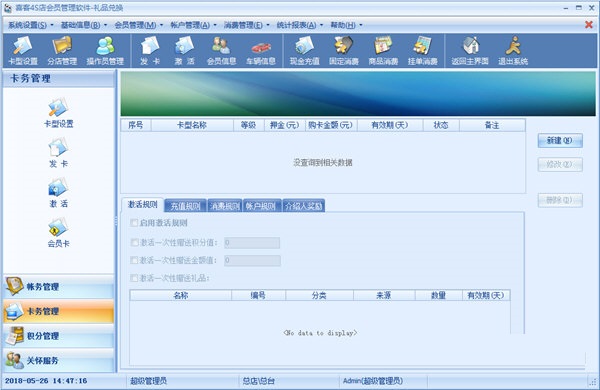Select 激活 icon in left sidebar
Image resolution: width=600 pixels, height=390 pixels.
click(59, 193)
